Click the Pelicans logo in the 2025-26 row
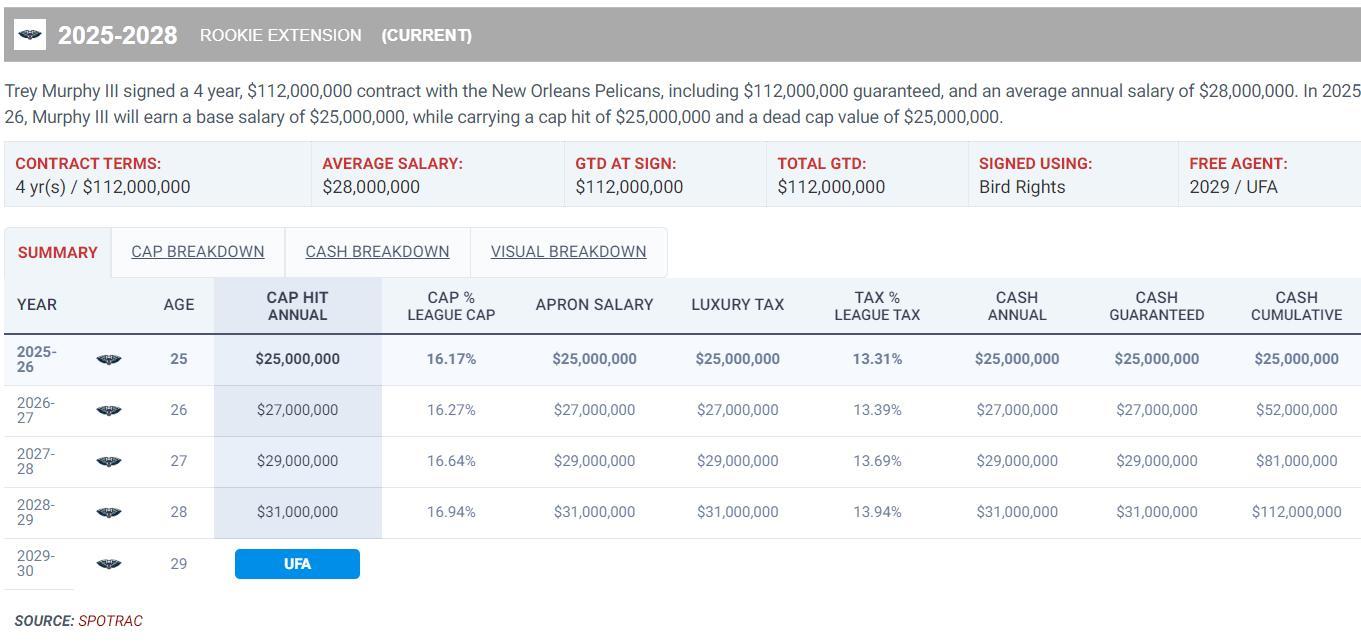This screenshot has width=1361, height=641. point(109,359)
